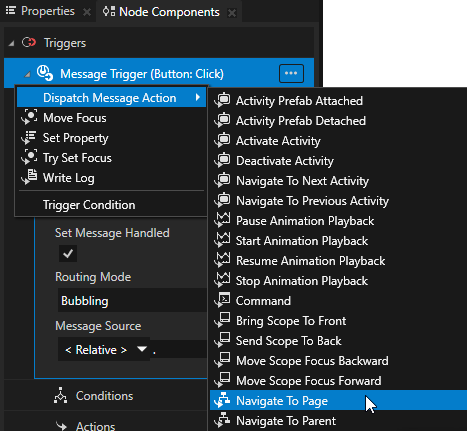Image resolution: width=467 pixels, height=431 pixels.
Task: Click the Actions arrow icon
Action: pyautogui.click(x=61, y=426)
